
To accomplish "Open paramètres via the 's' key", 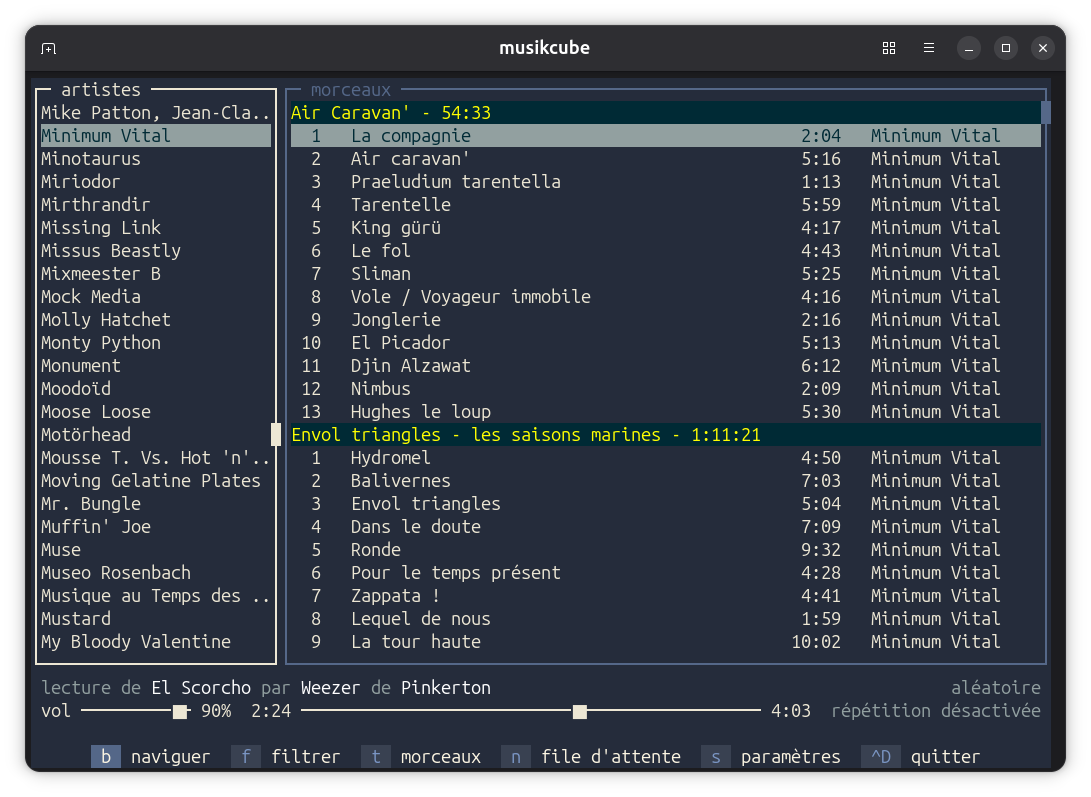I will coord(716,757).
